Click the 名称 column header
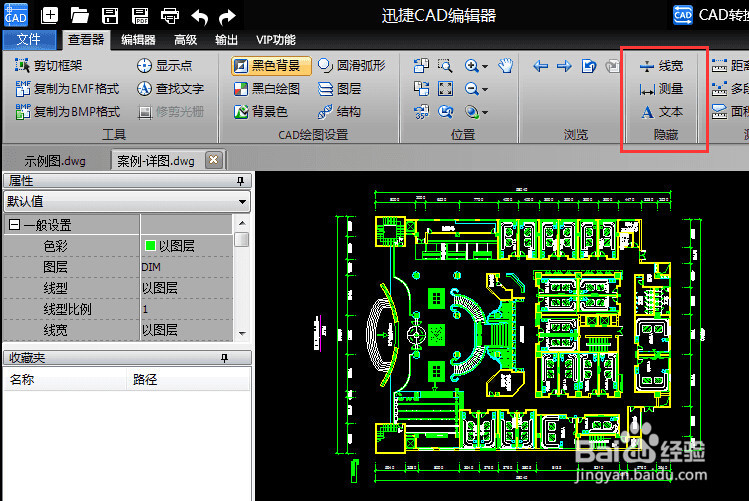The height and width of the screenshot is (501, 749). [x=65, y=380]
